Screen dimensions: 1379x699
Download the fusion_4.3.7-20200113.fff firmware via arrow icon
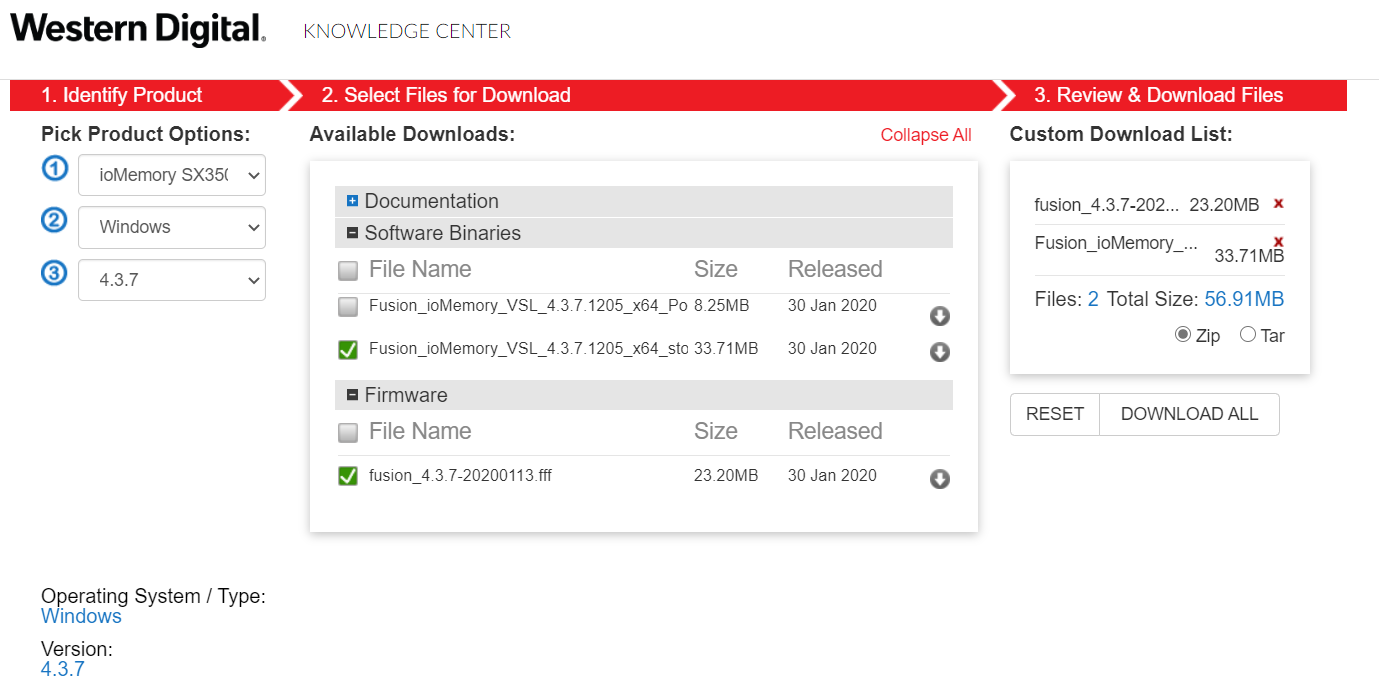[x=939, y=479]
